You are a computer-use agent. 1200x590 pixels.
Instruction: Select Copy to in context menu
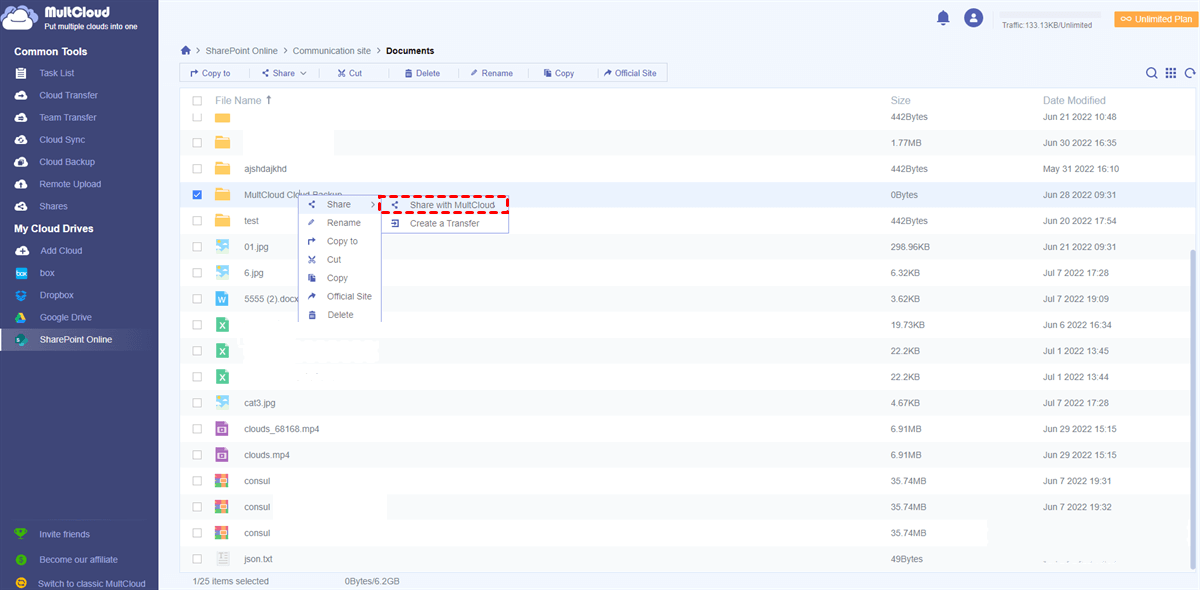coord(340,241)
